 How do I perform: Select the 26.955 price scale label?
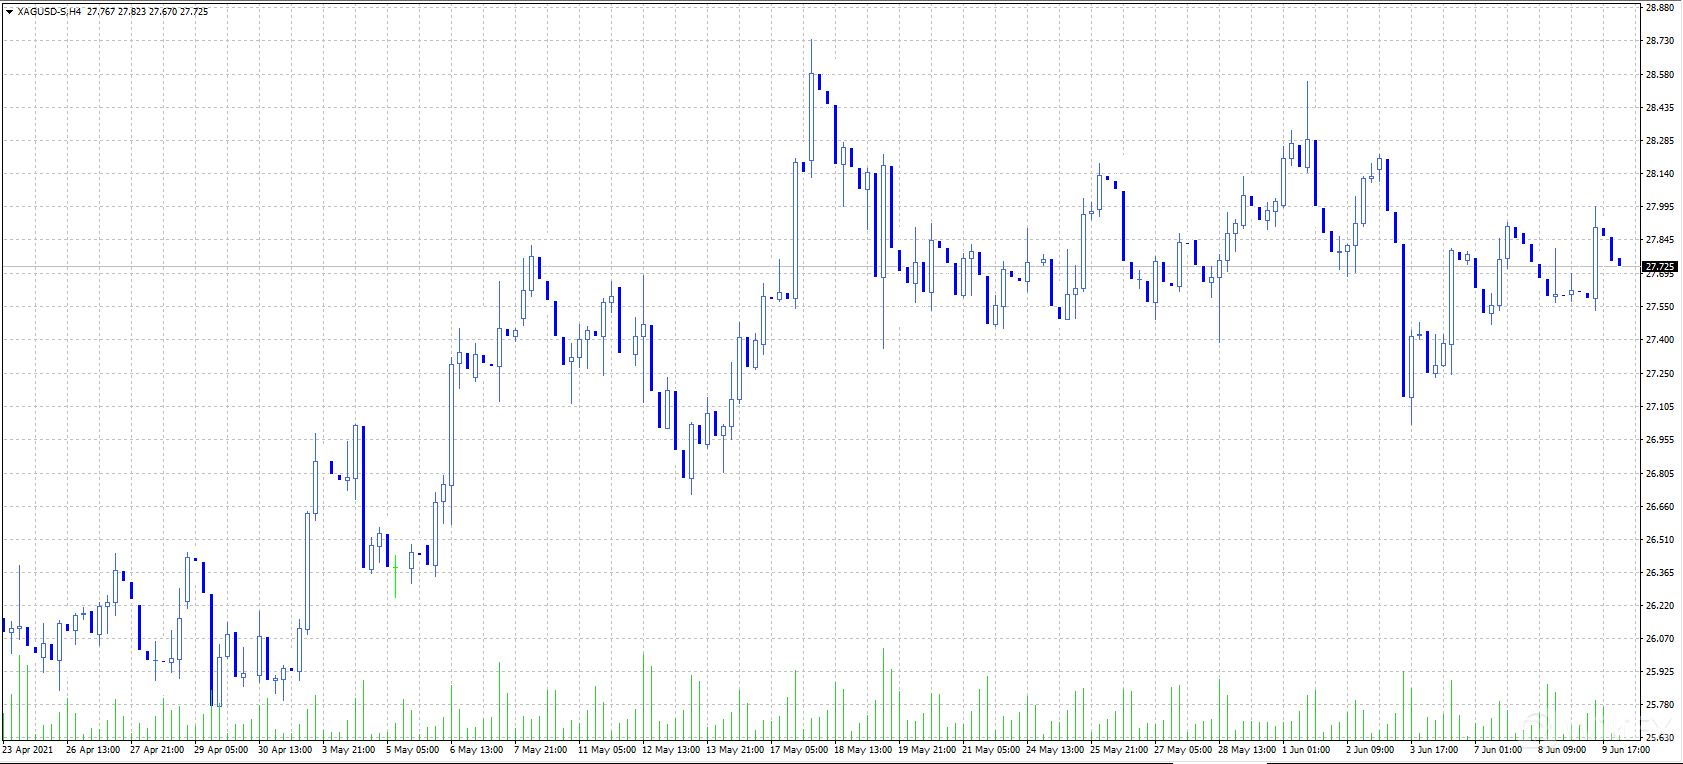pyautogui.click(x=1660, y=440)
